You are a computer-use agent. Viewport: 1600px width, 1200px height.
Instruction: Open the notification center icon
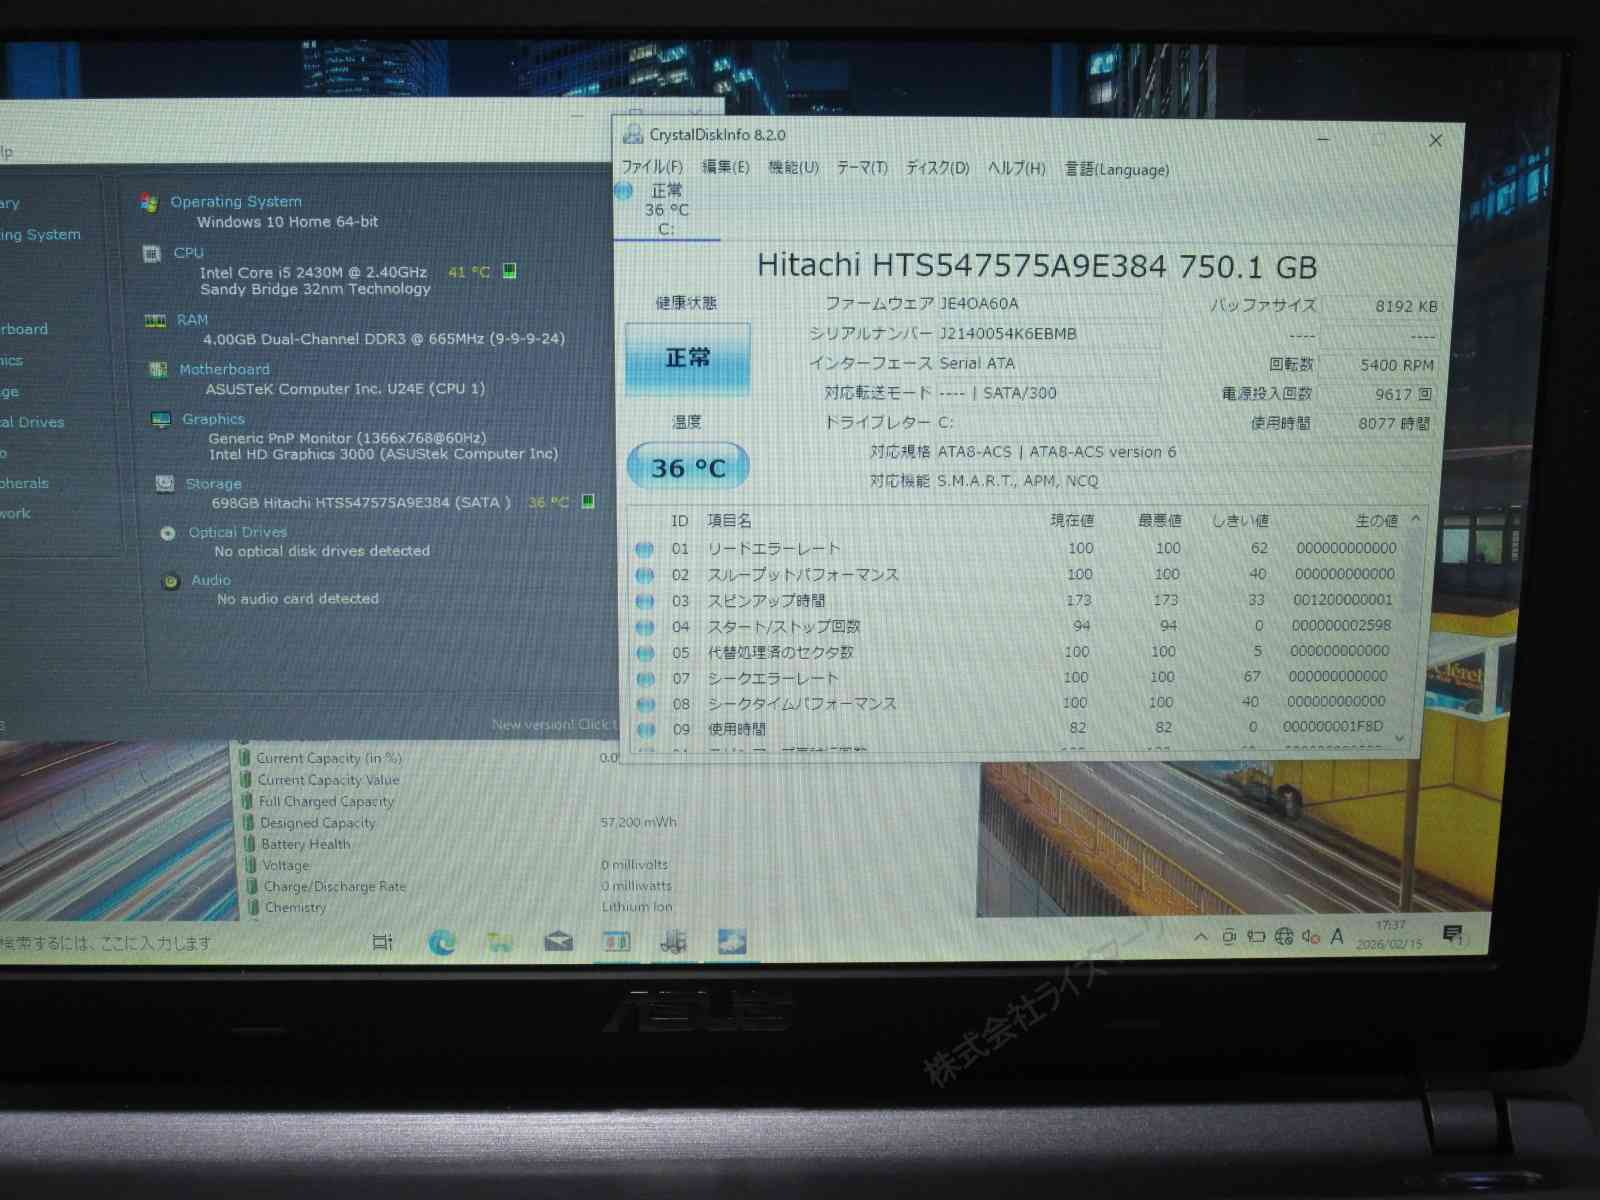(1452, 935)
